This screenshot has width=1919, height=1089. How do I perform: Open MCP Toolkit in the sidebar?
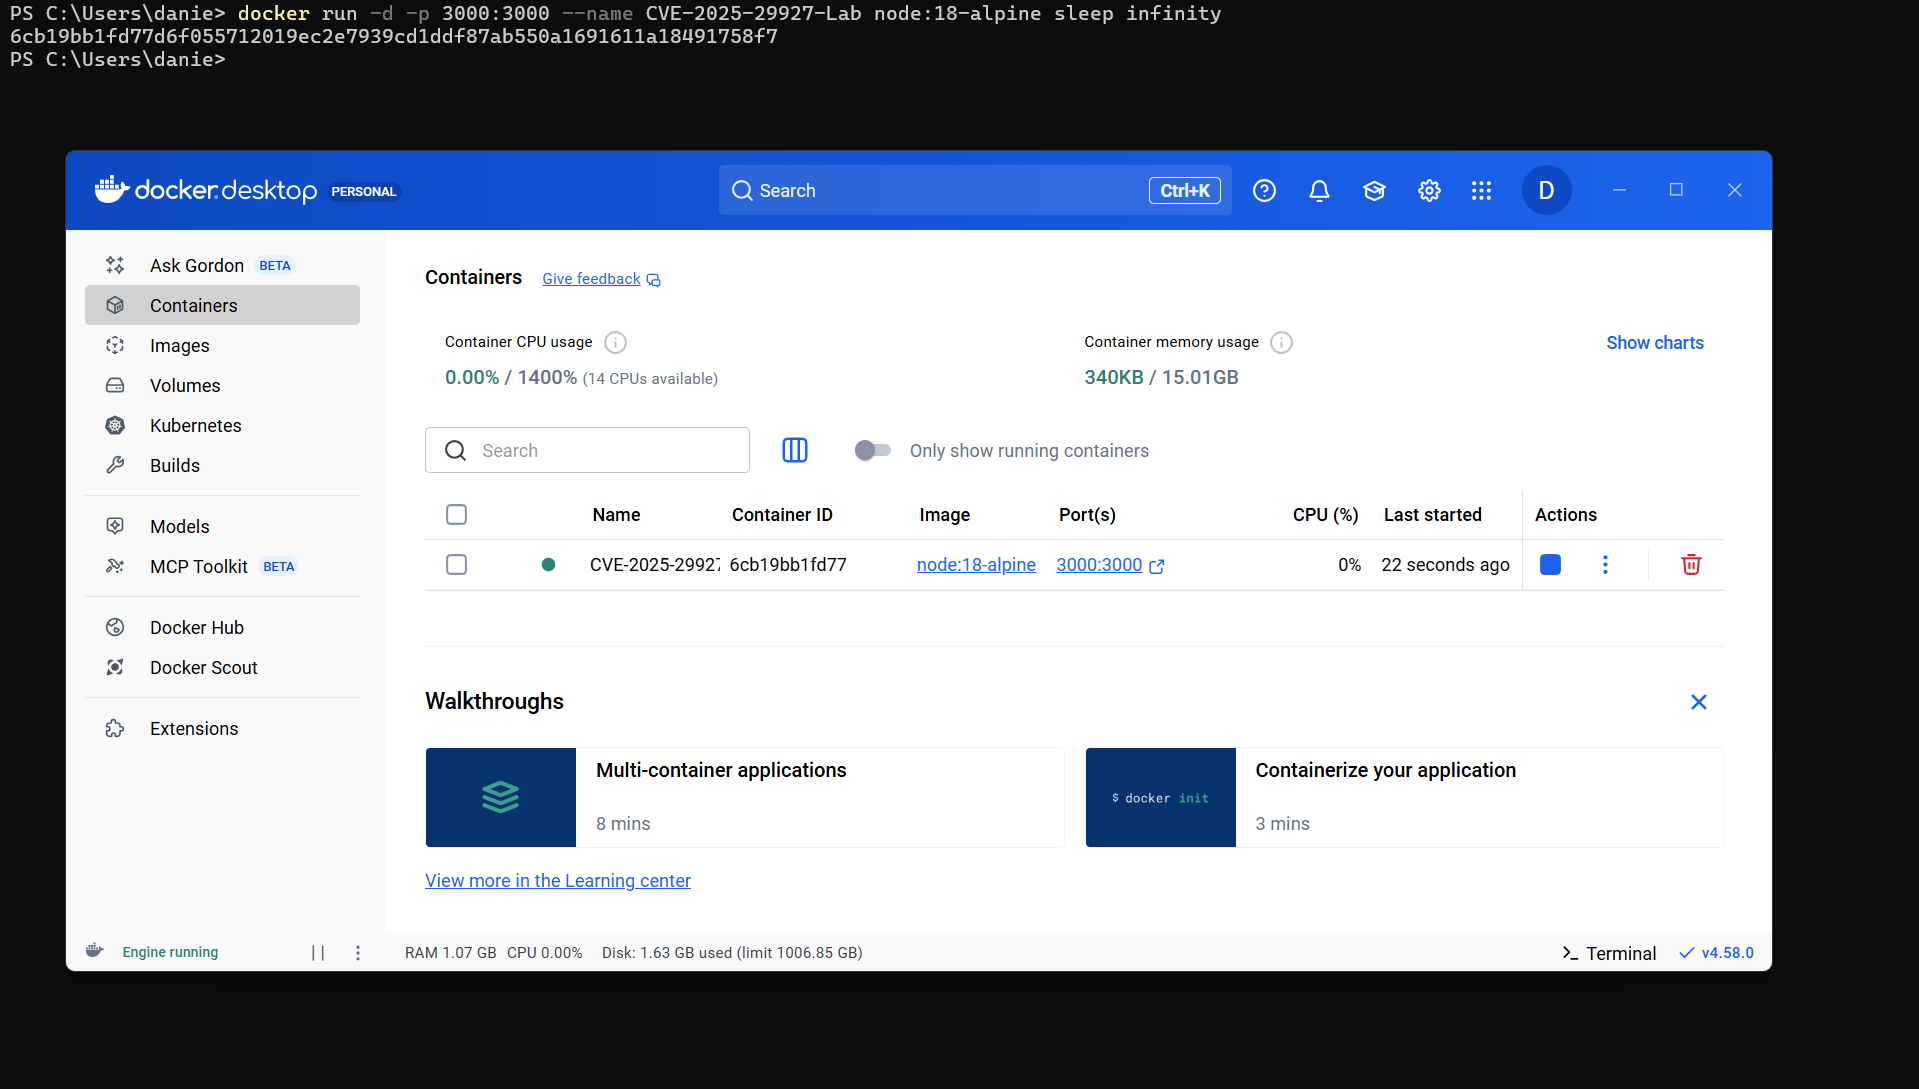click(222, 566)
